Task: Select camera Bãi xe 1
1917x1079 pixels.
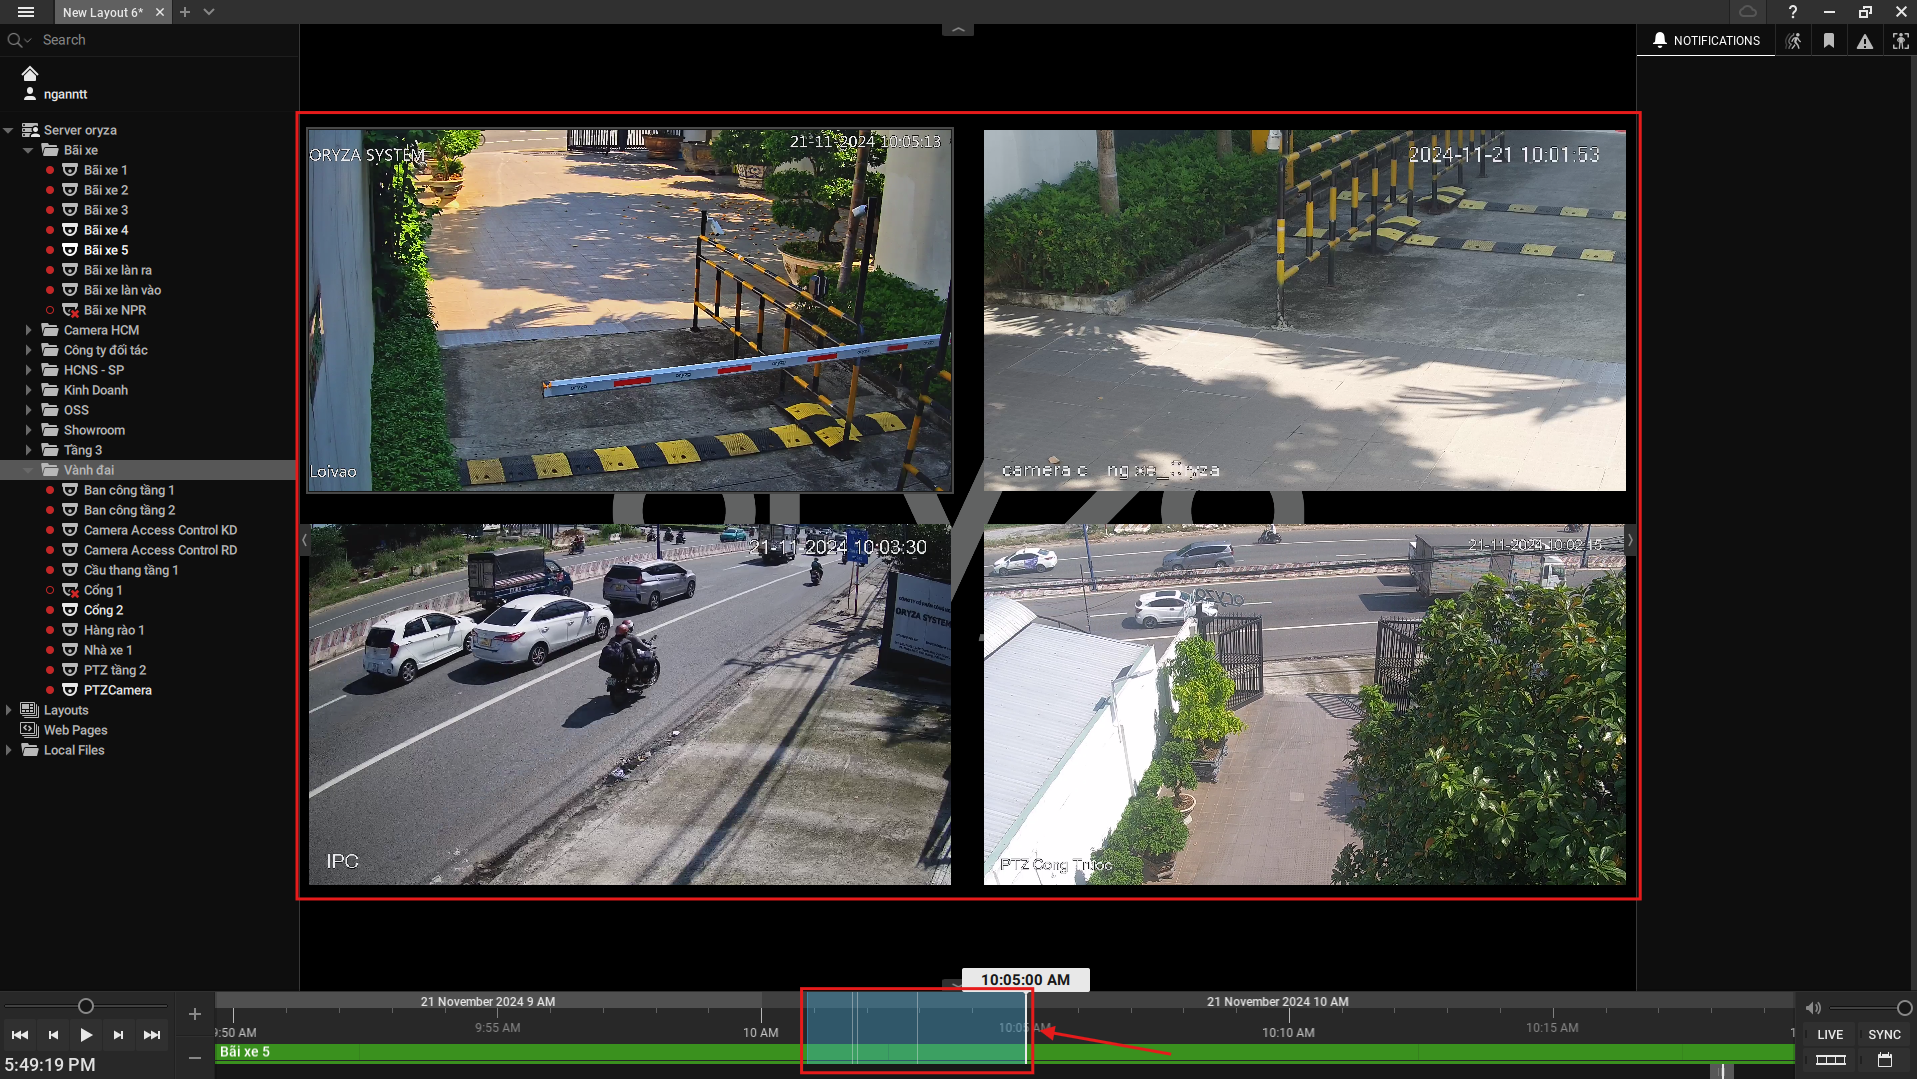Action: coord(105,170)
